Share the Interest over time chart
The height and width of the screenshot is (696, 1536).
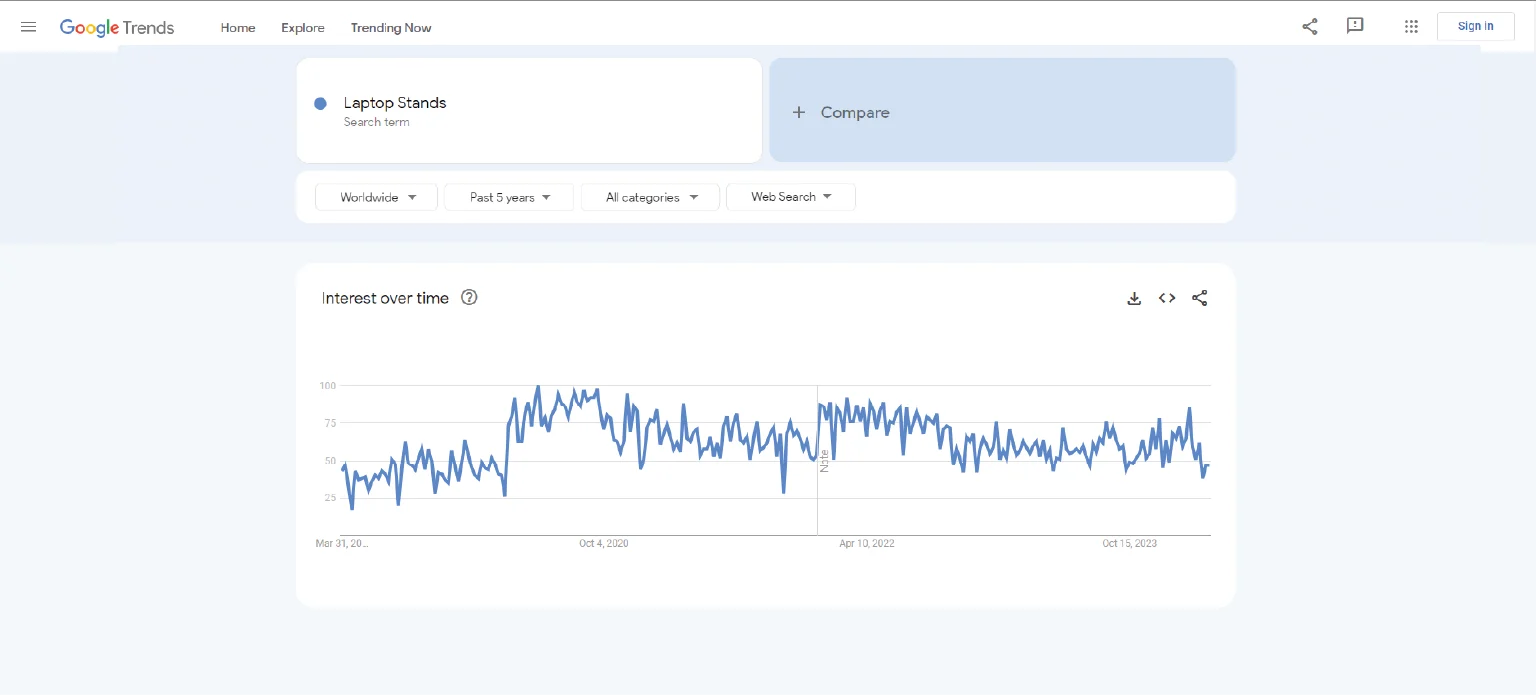1200,298
